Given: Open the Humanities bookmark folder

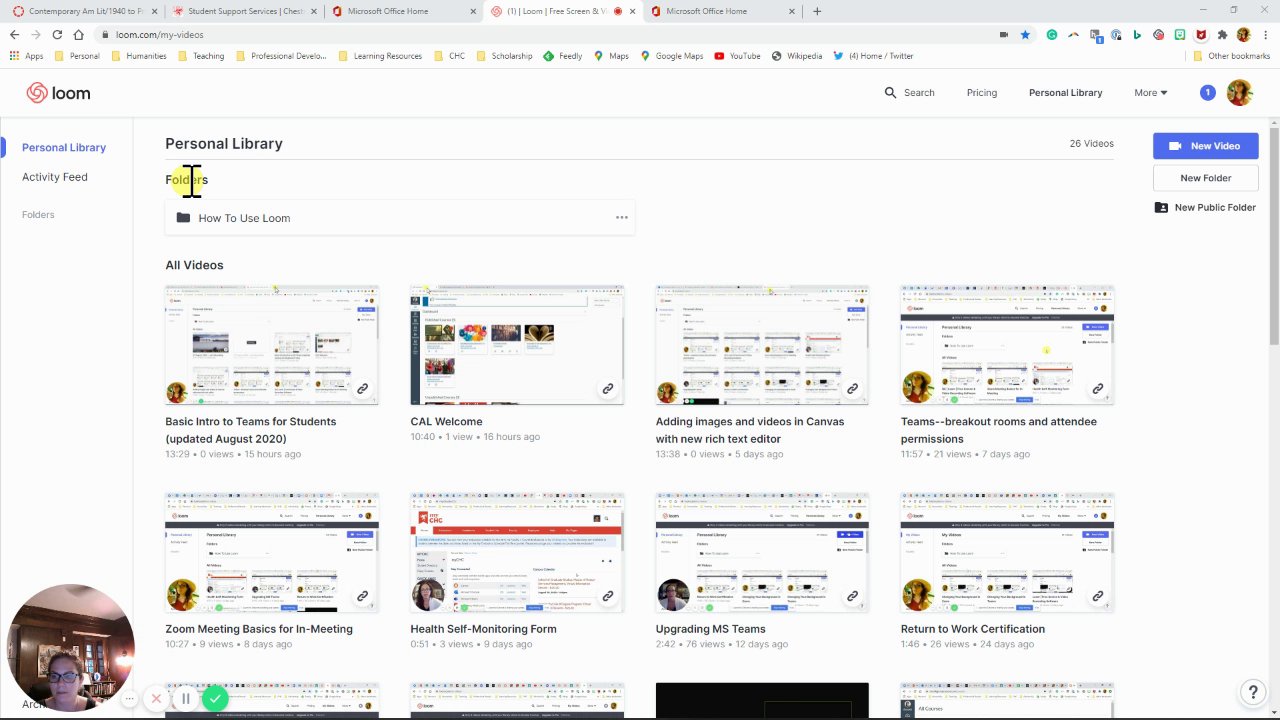Looking at the screenshot, I should [x=139, y=56].
